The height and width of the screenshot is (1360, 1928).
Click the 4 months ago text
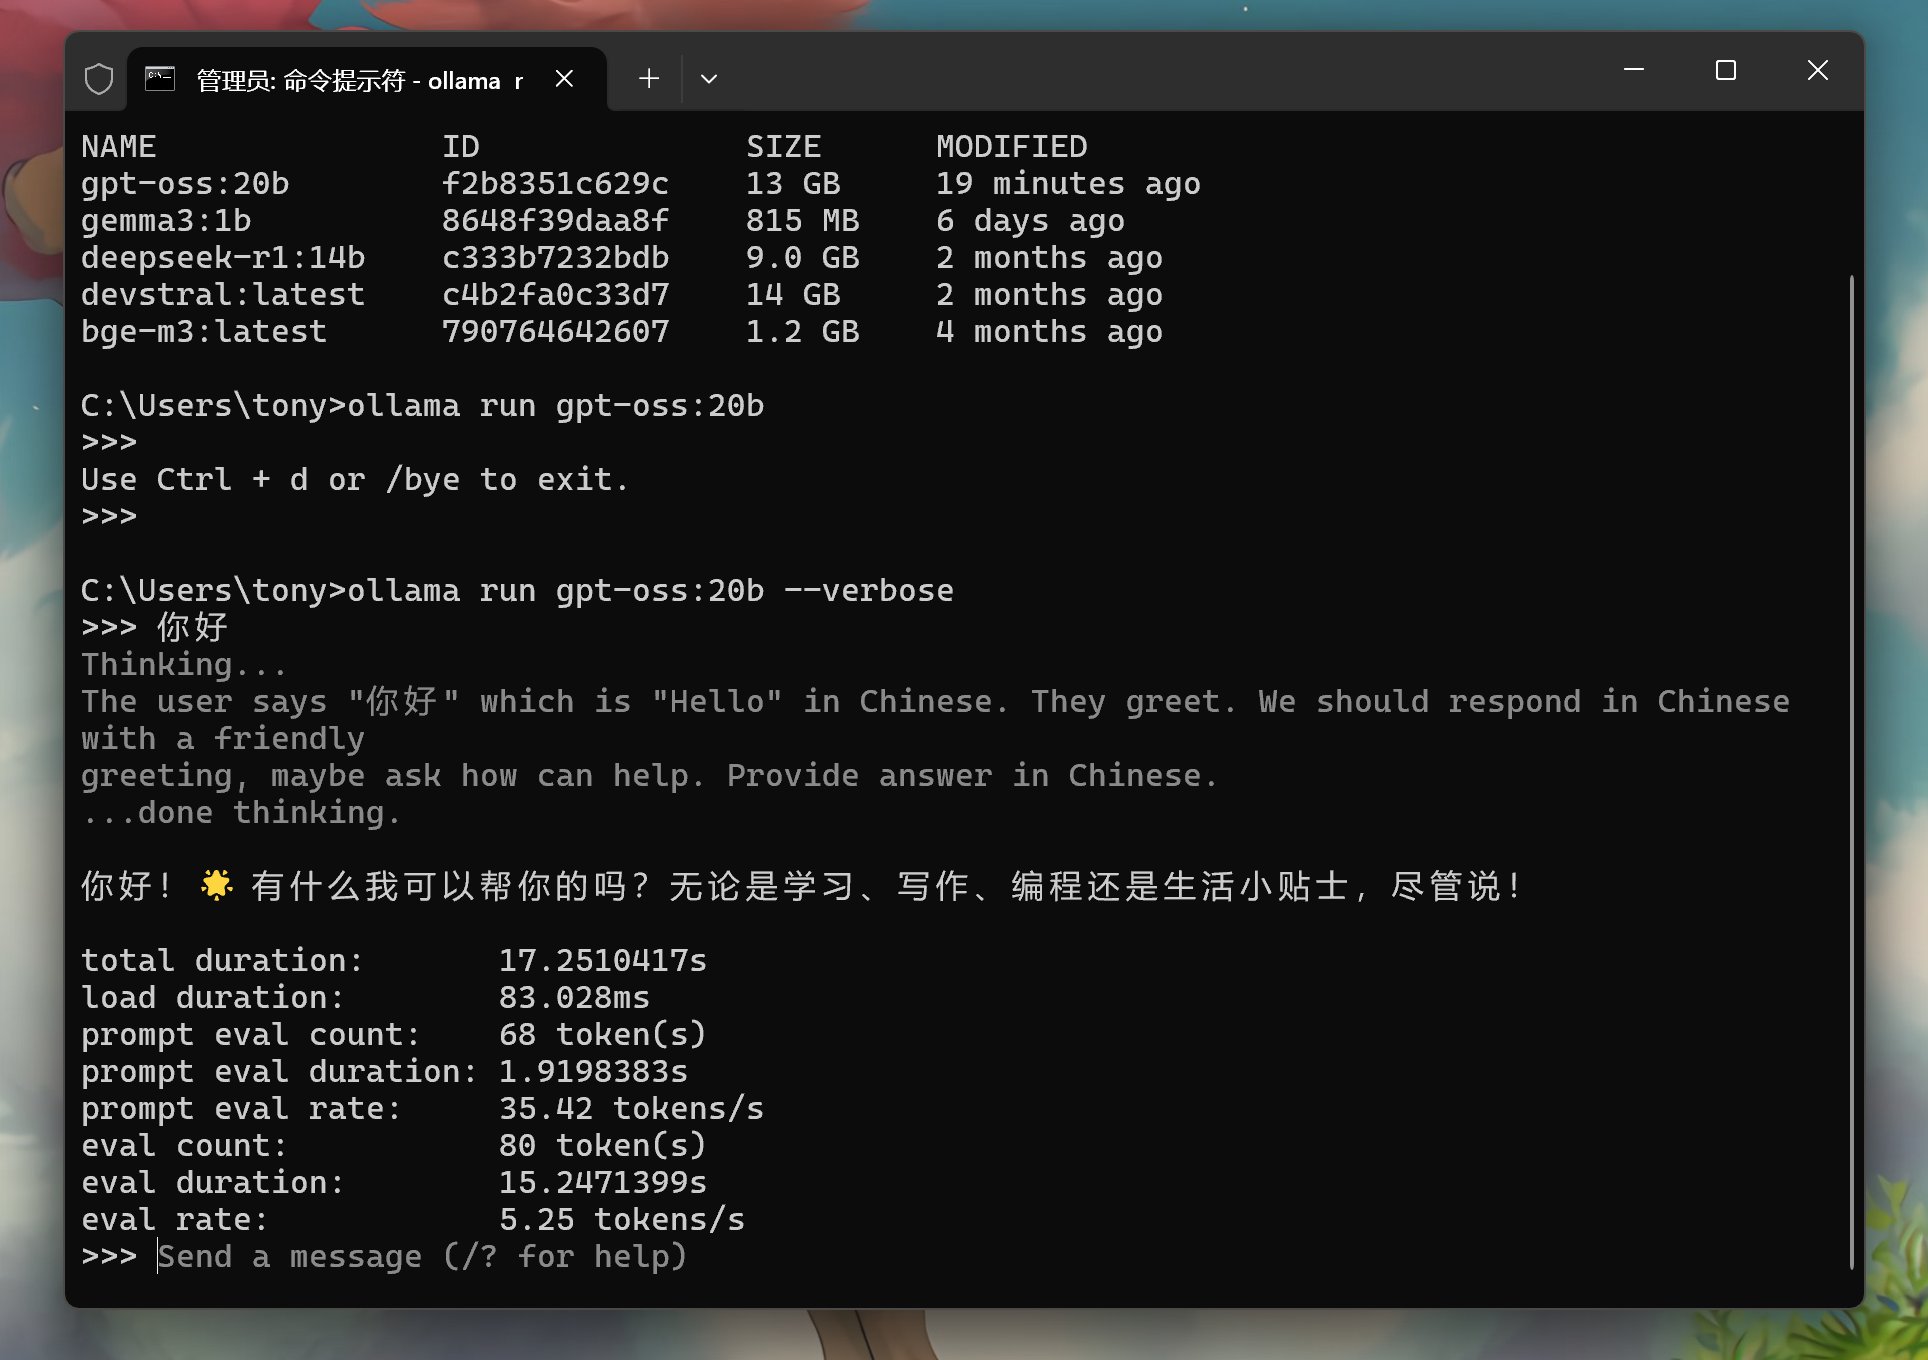point(1049,332)
